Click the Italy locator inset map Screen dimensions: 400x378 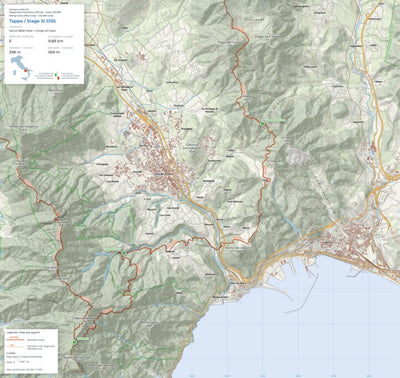click(21, 68)
